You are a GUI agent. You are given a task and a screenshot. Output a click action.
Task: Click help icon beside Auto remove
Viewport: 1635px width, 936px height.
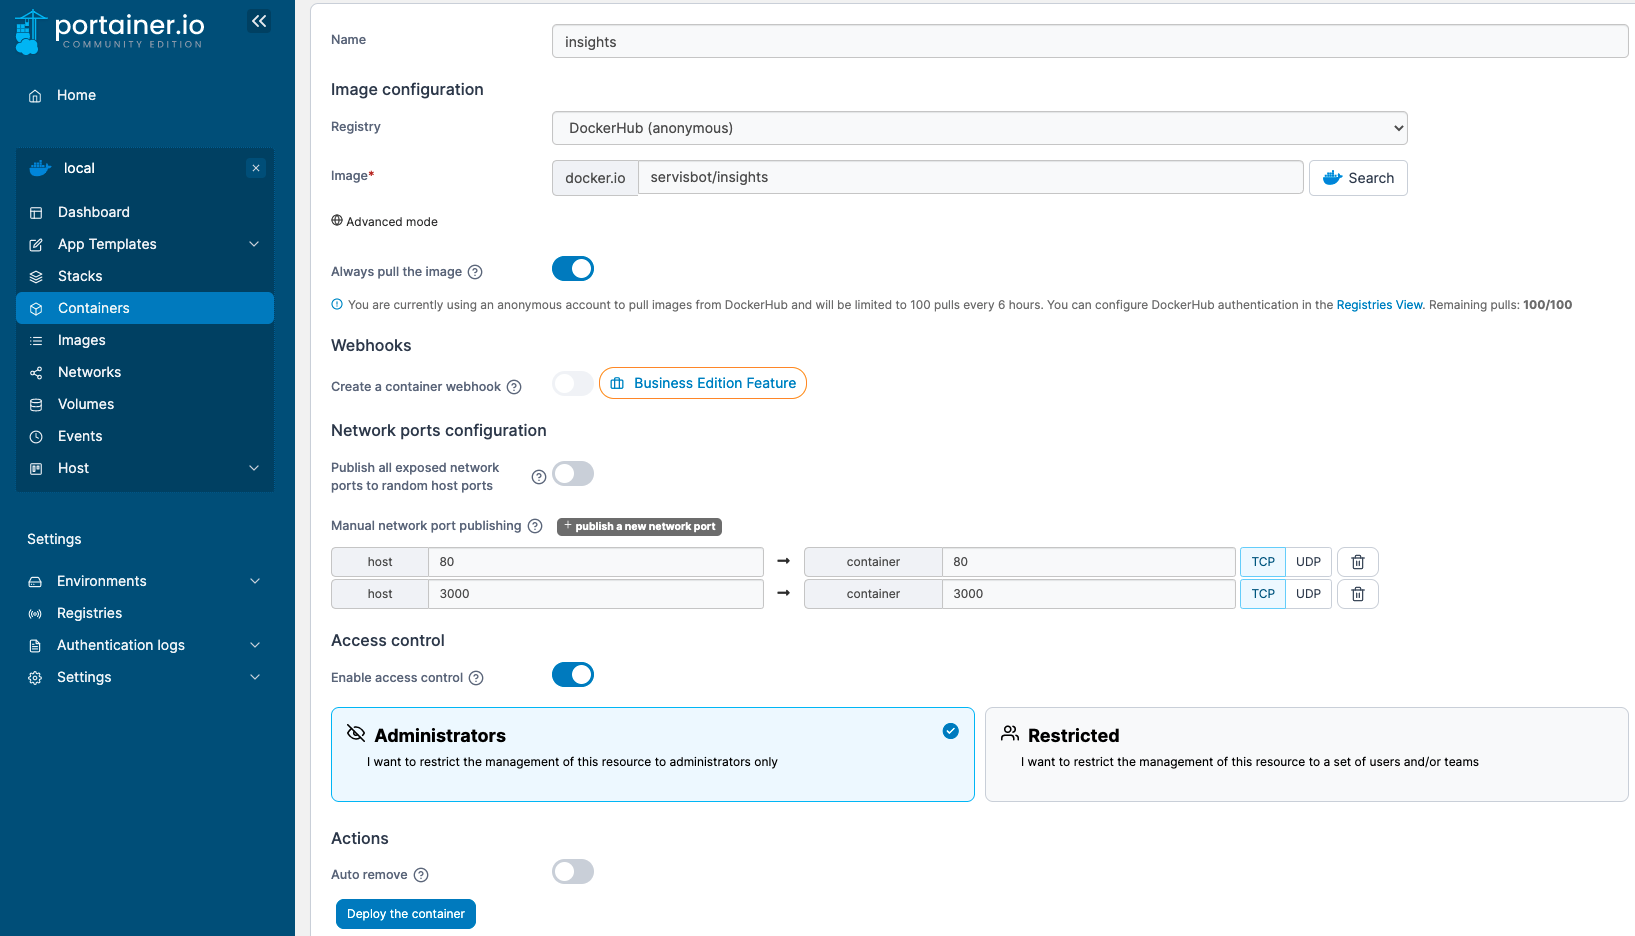coord(421,875)
